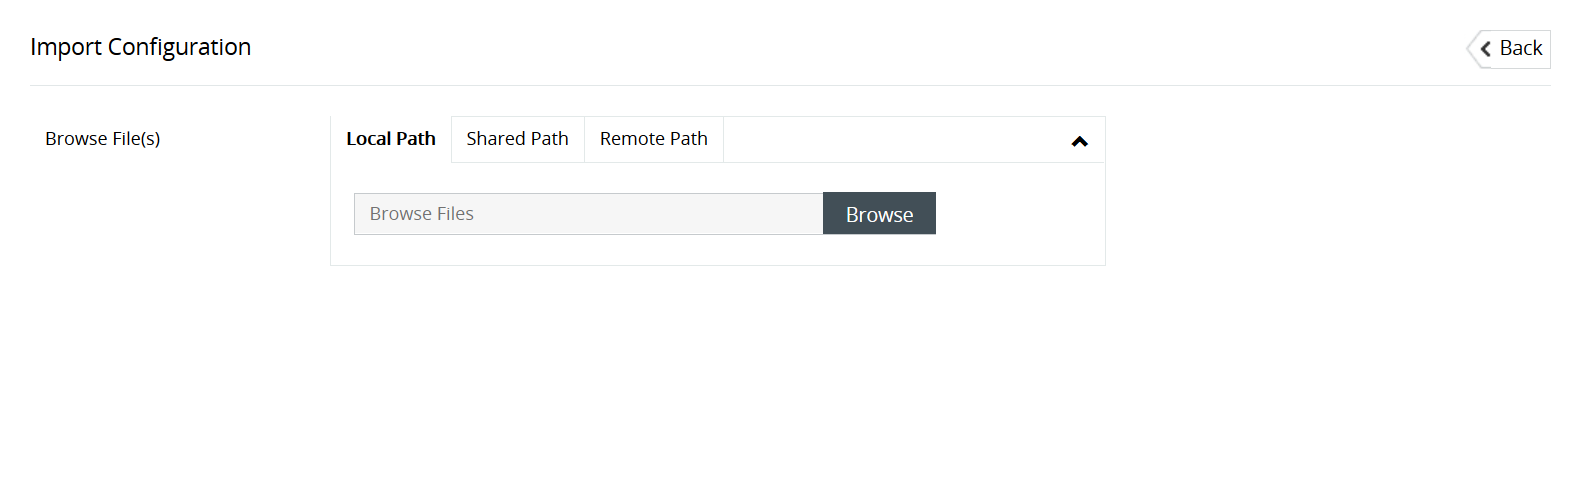Click the Browse File(s) label
The image size is (1581, 501).
(x=102, y=139)
